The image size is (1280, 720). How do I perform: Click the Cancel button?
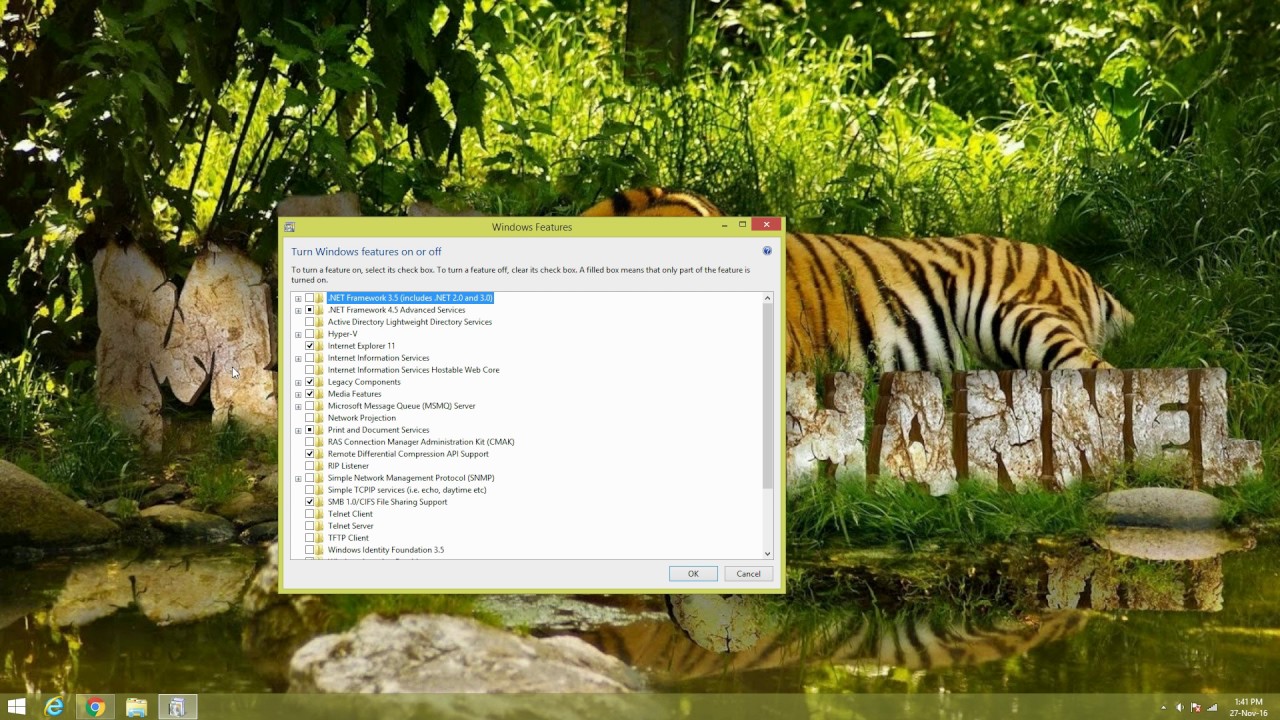(x=749, y=574)
